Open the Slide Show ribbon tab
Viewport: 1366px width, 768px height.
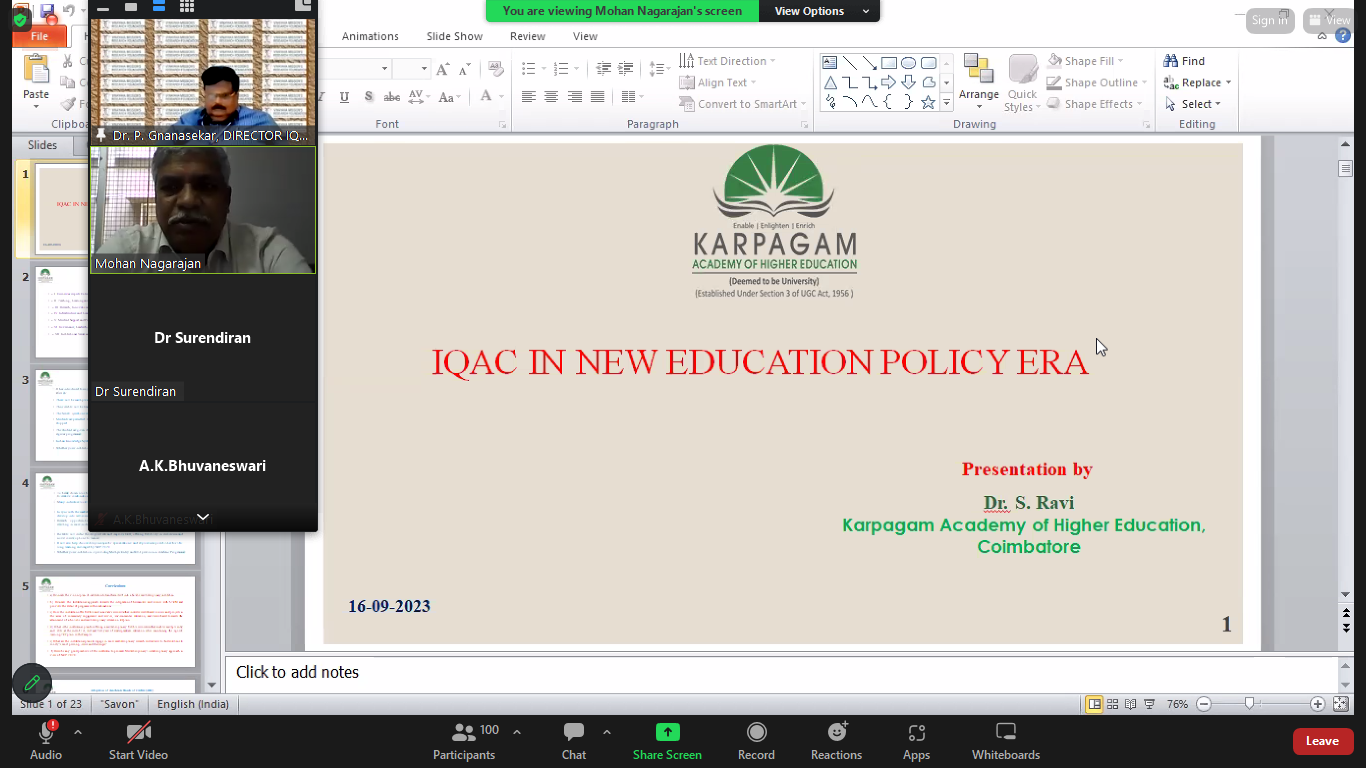click(455, 36)
